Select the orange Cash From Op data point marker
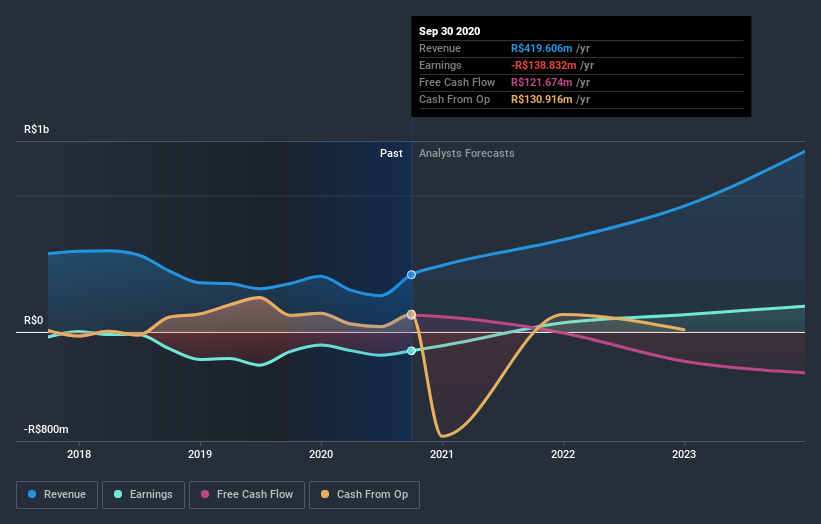Screen dimensions: 821x524 (x=412, y=314)
